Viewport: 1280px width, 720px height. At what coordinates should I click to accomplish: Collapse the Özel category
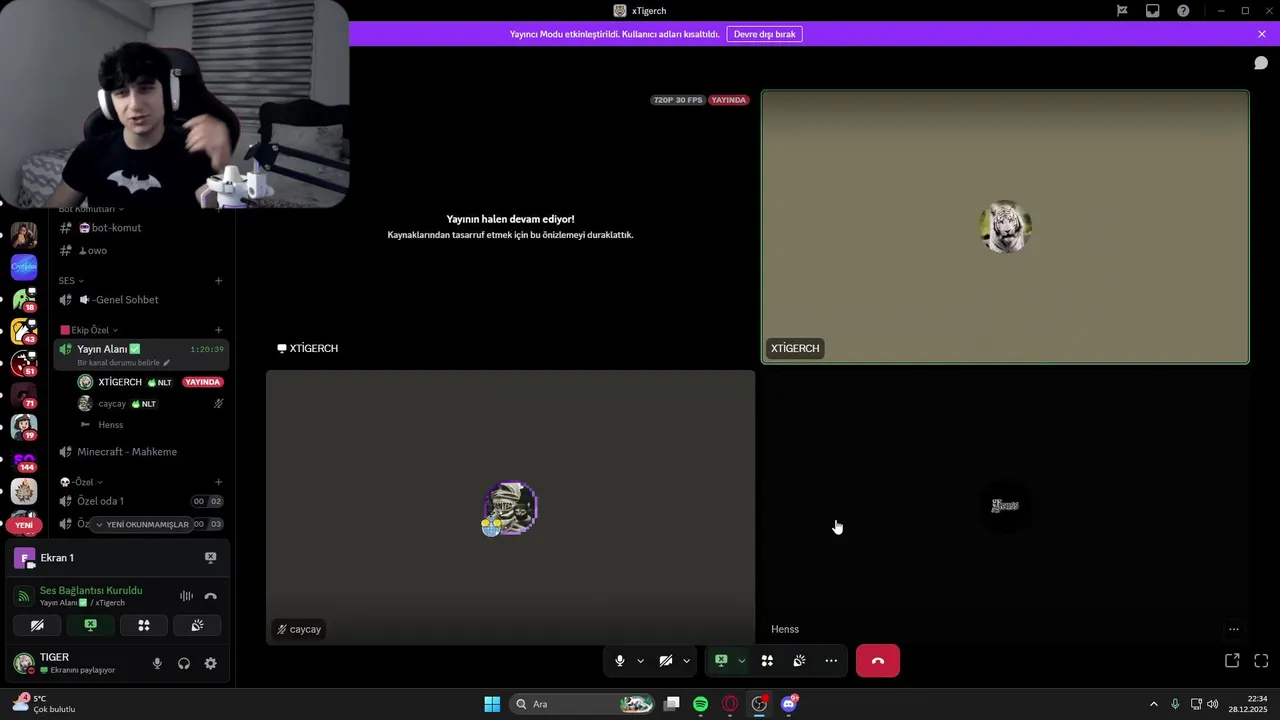click(x=81, y=482)
